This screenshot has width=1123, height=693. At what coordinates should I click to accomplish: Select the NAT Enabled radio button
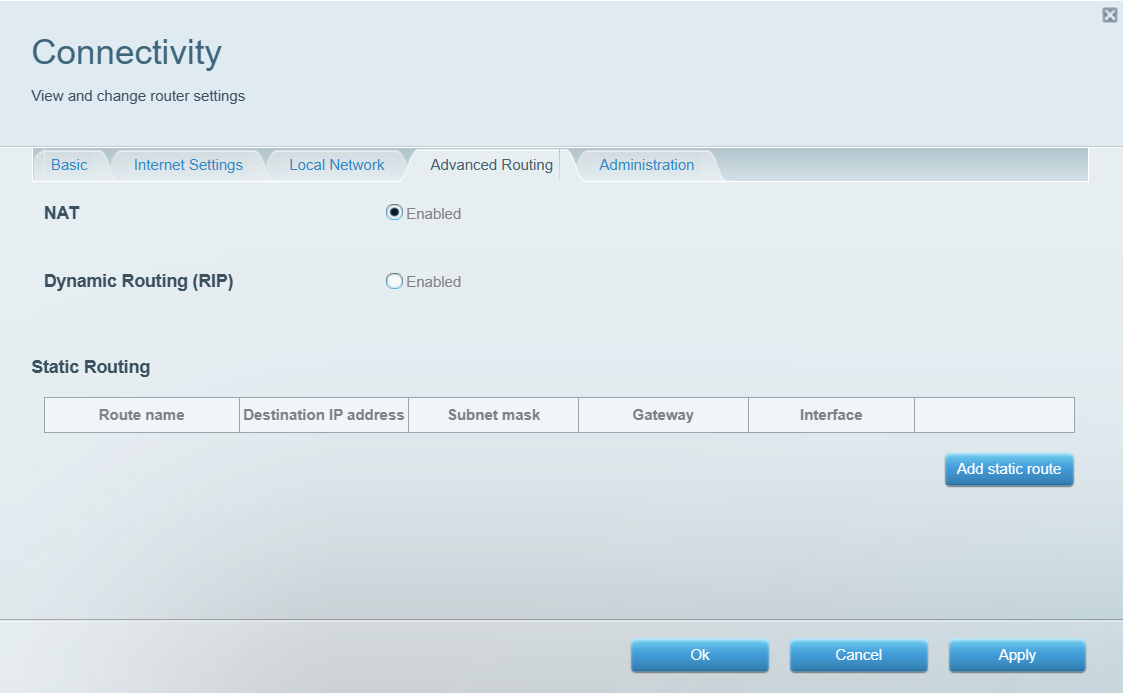(x=394, y=213)
